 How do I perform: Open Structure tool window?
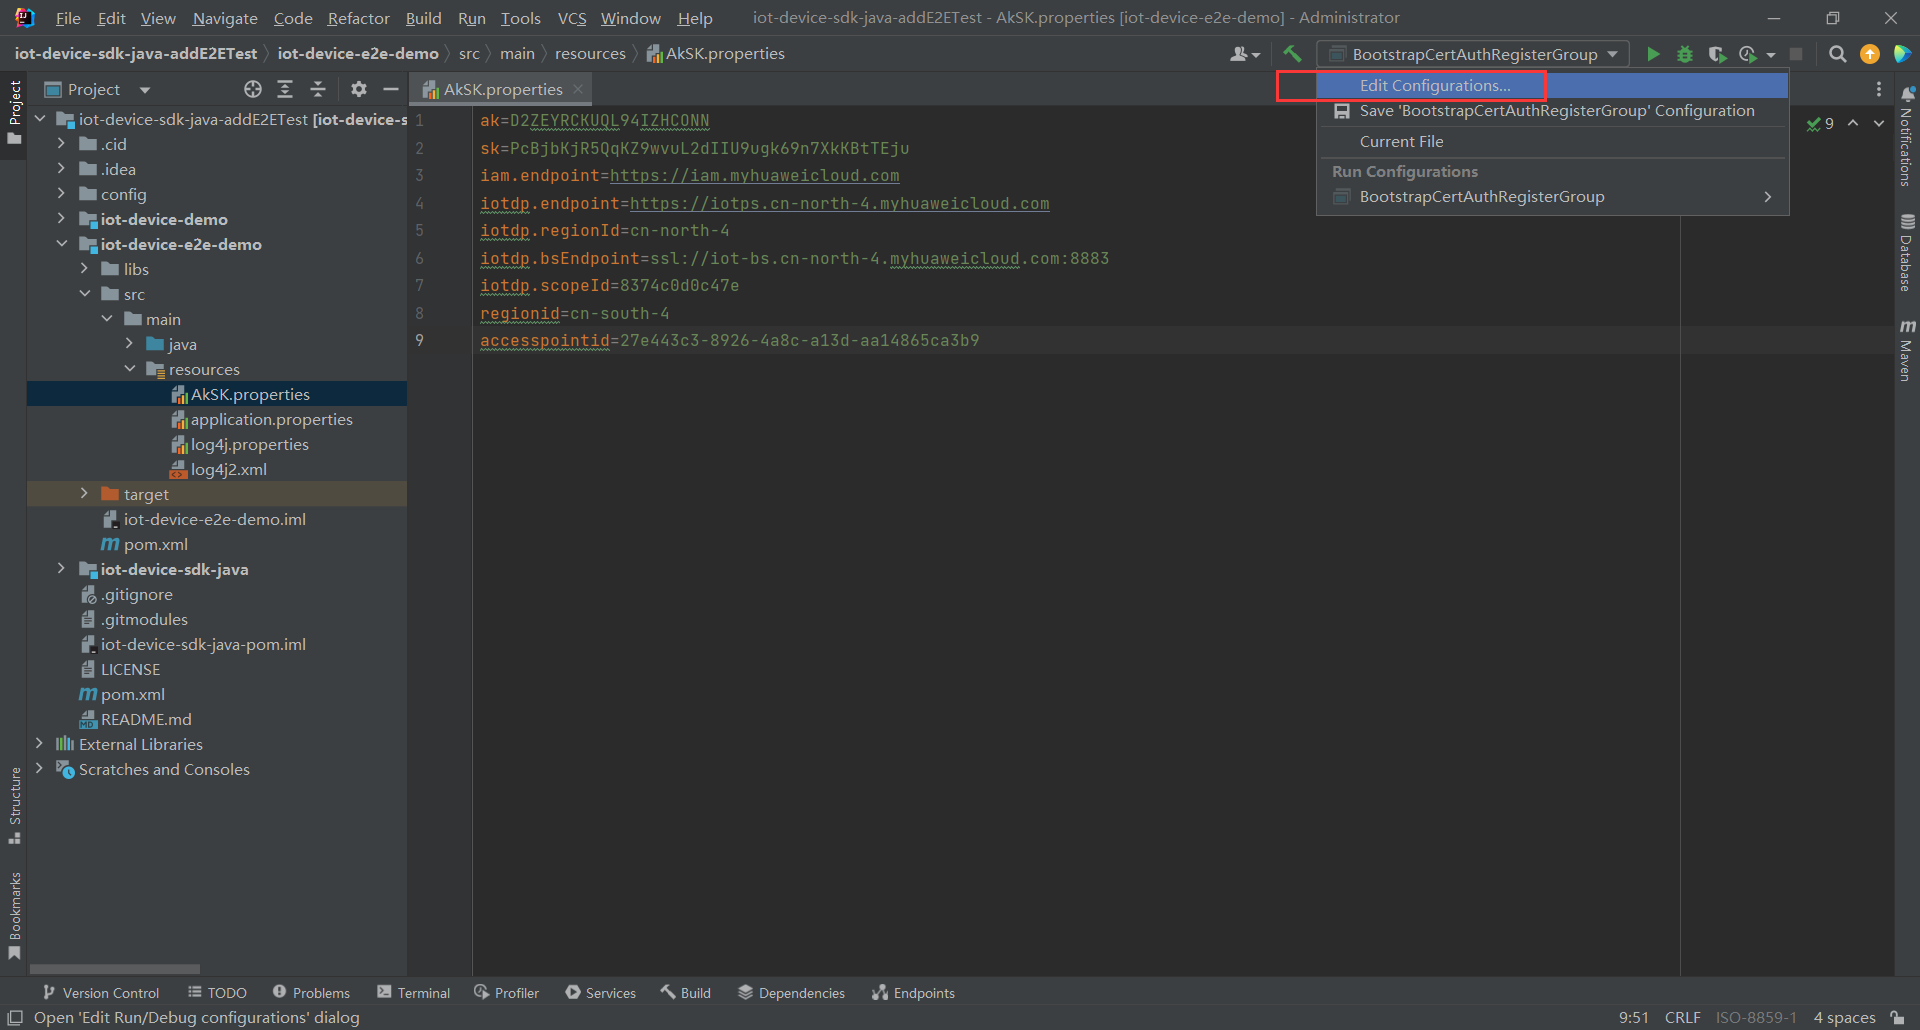click(x=14, y=805)
